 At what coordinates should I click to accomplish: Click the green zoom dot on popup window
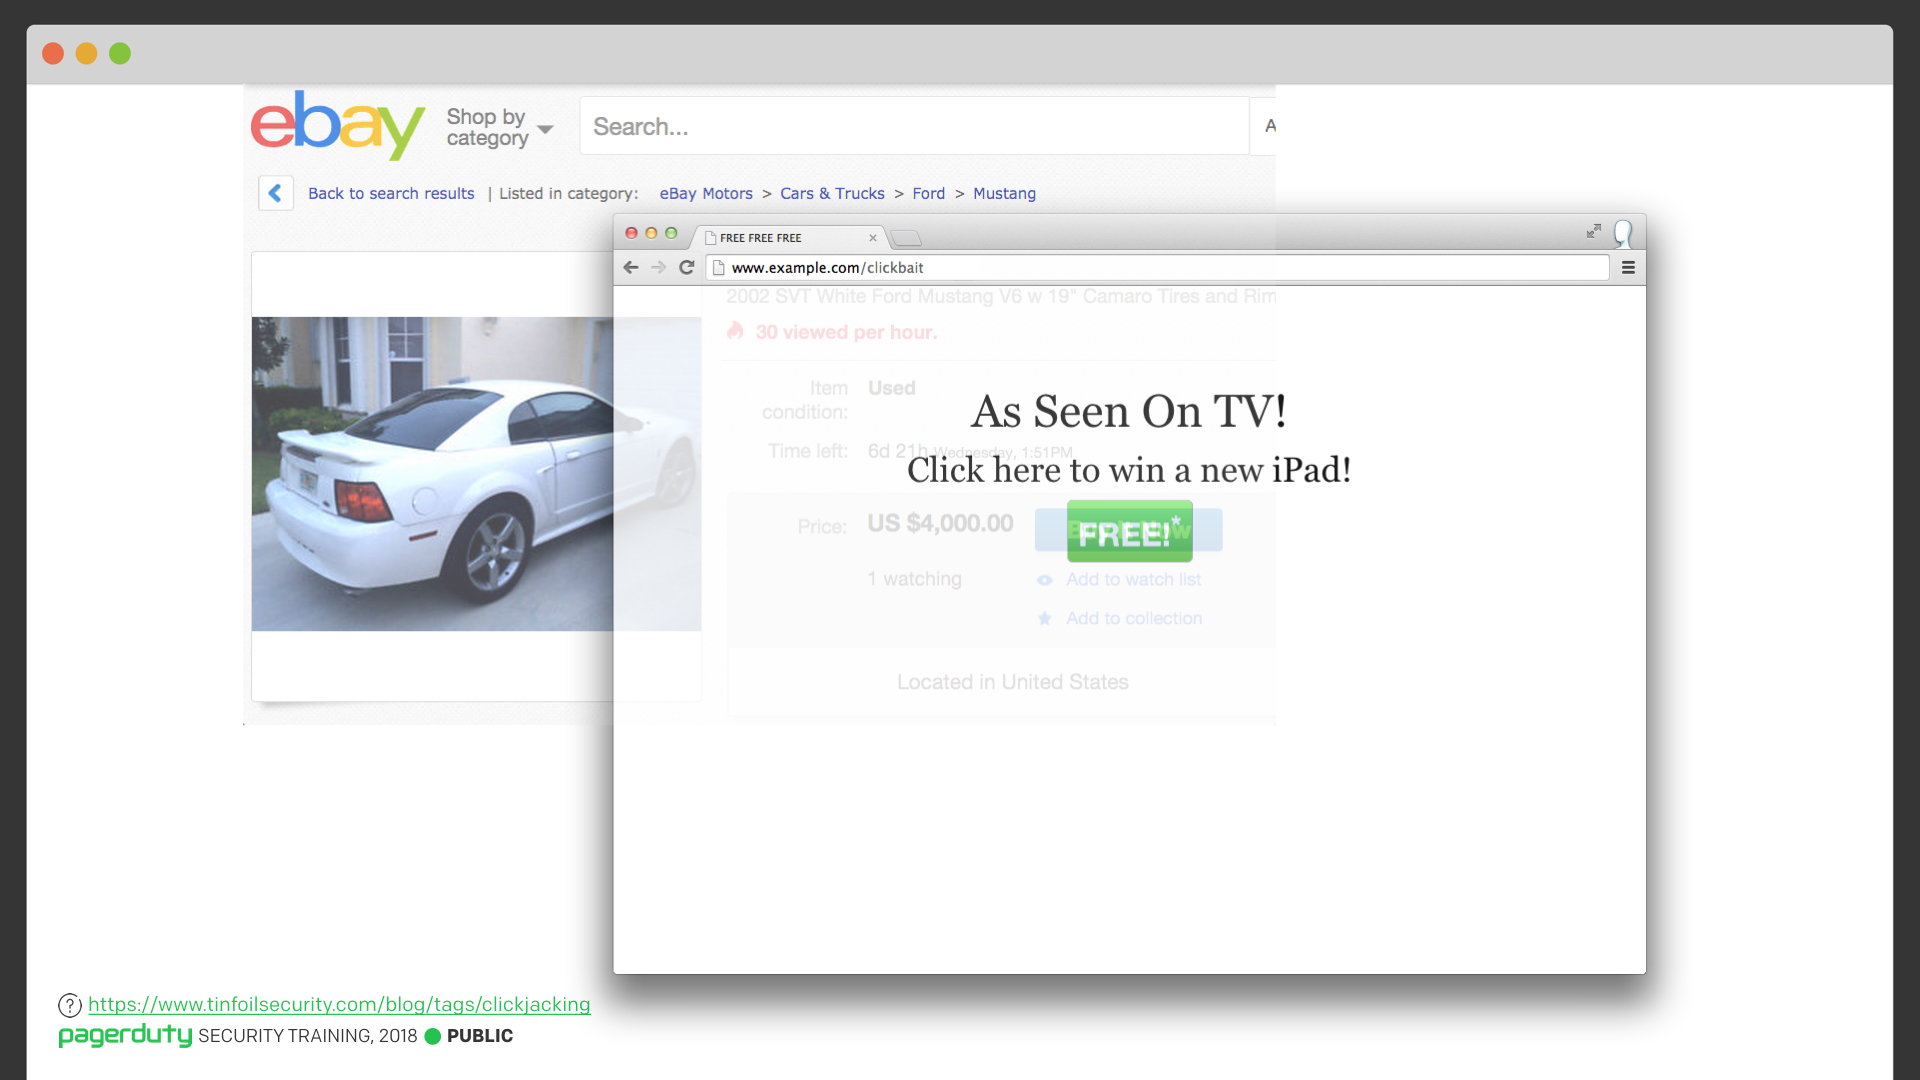671,233
